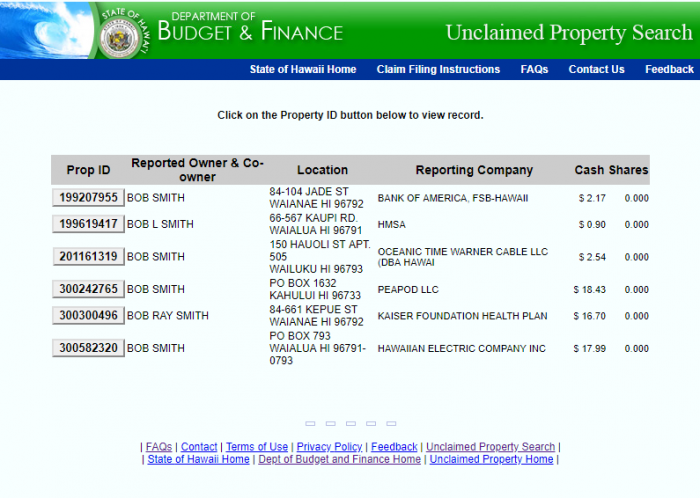This screenshot has height=498, width=700.
Task: Open Unclaimed Property Search footer link
Action: (x=490, y=447)
